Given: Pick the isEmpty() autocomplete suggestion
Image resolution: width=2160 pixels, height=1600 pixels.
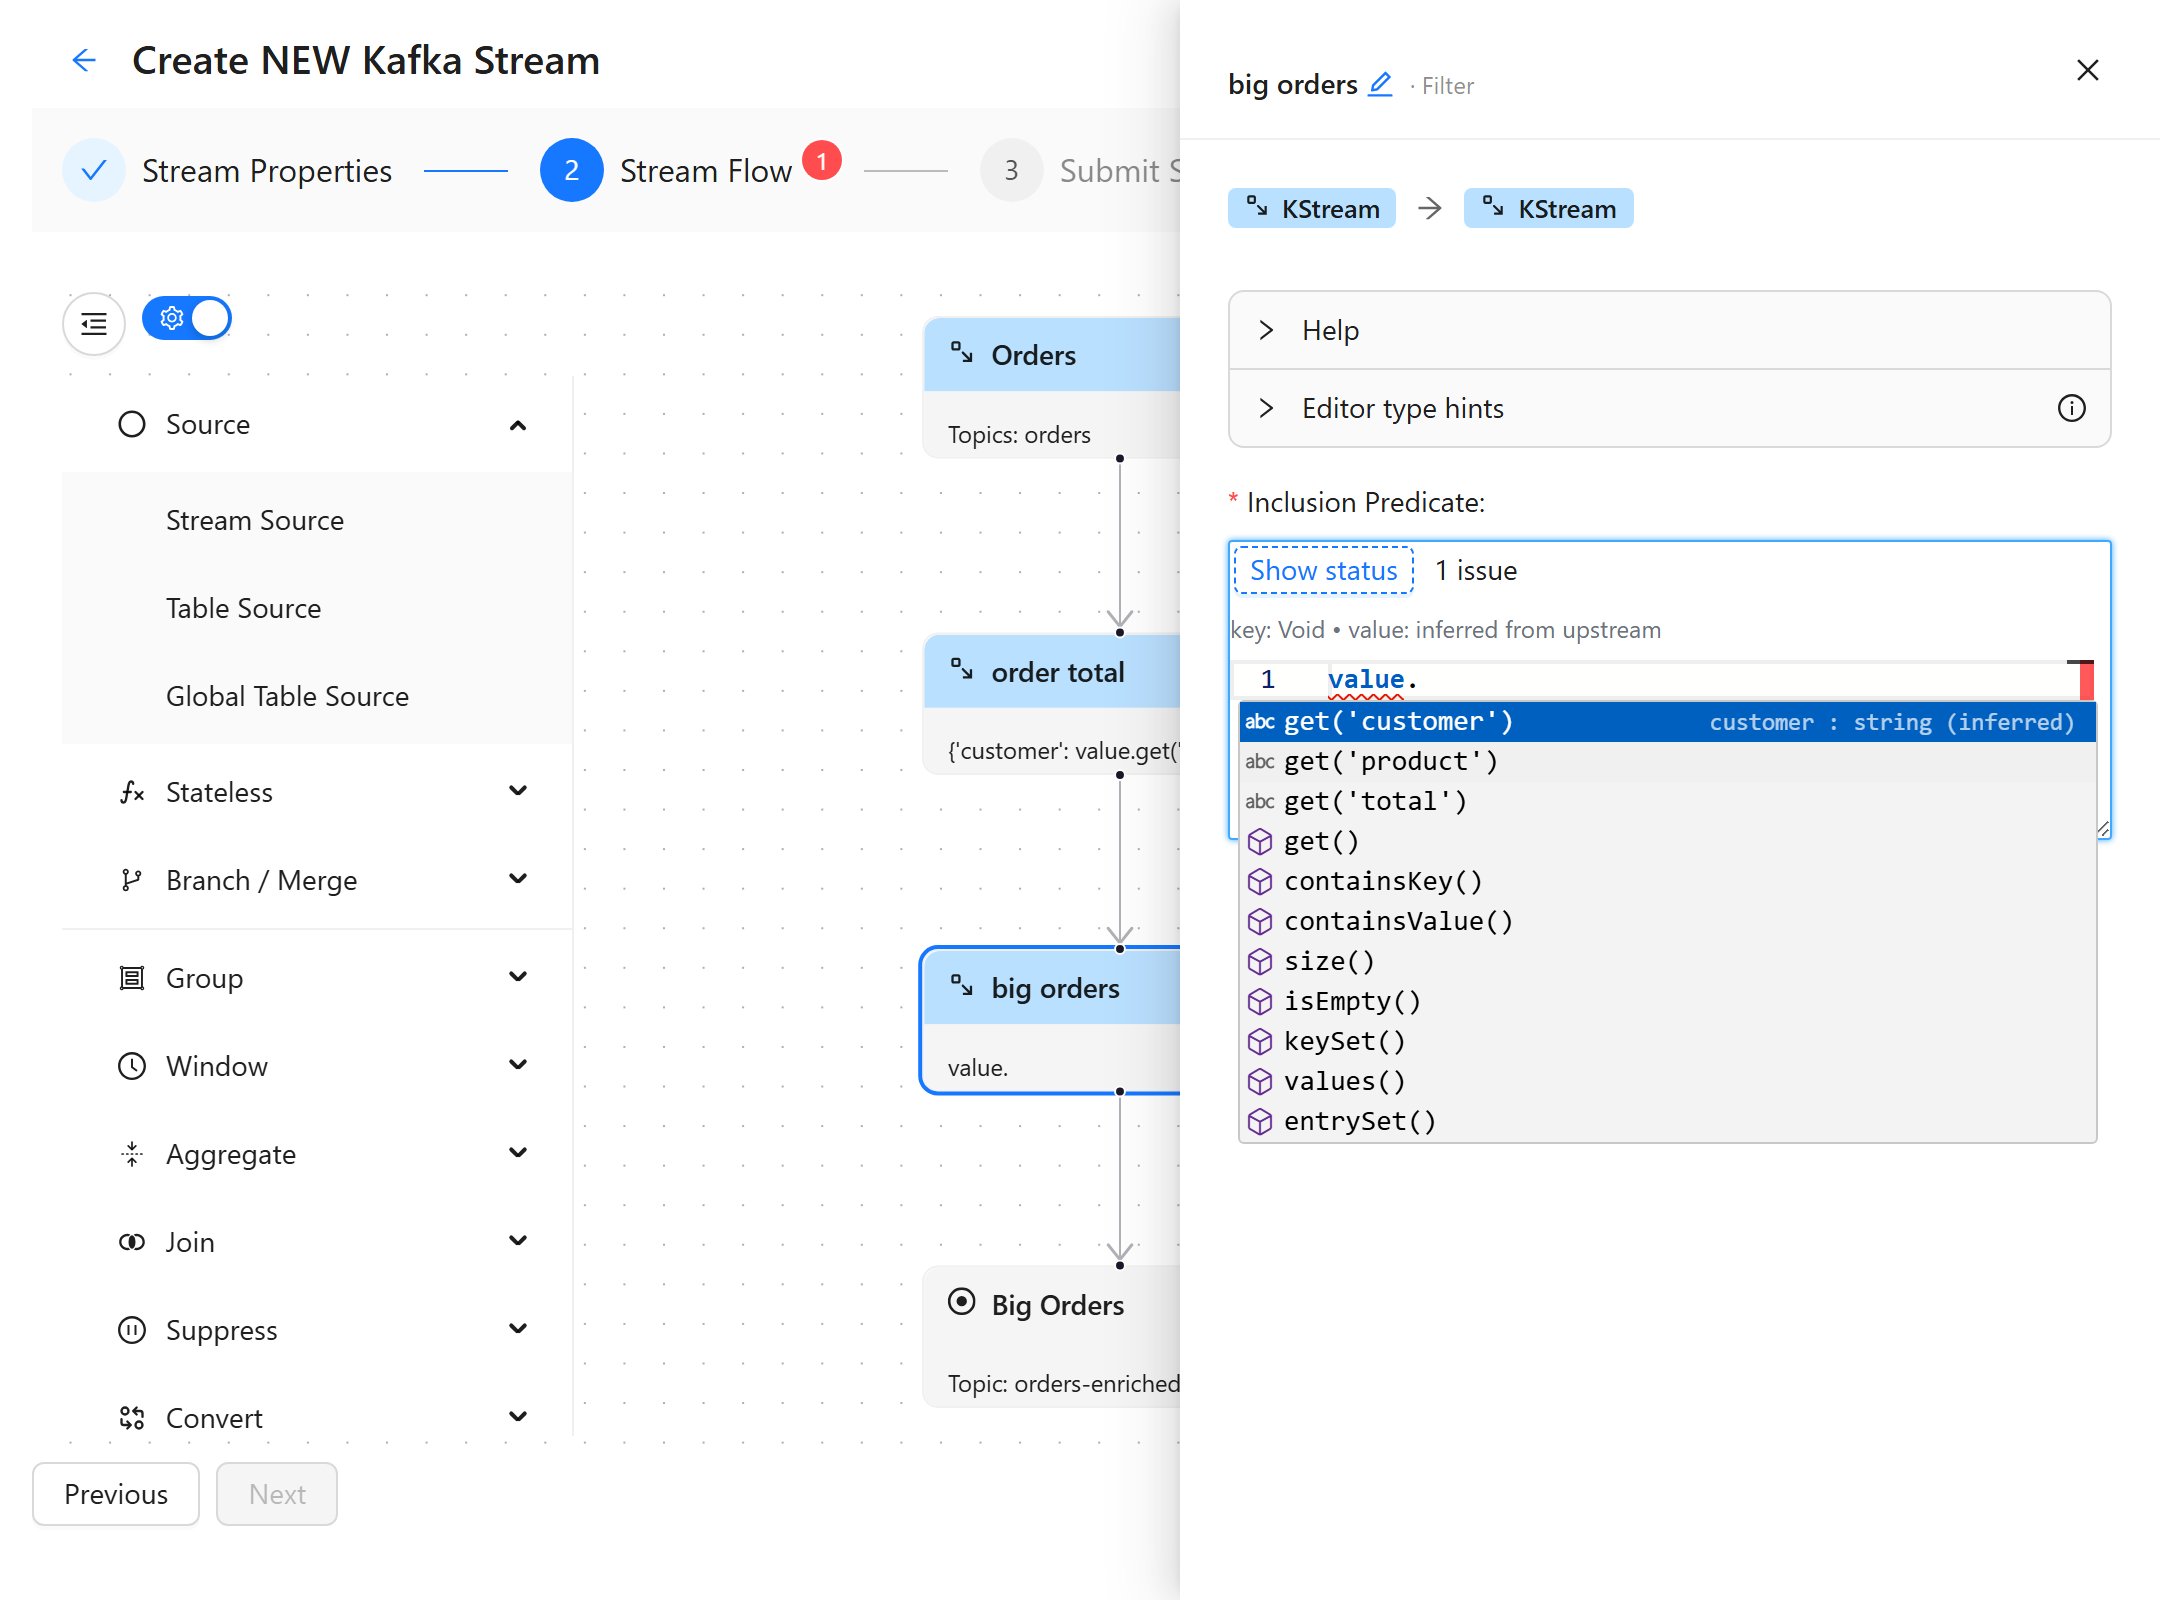Looking at the screenshot, I should (1667, 1002).
